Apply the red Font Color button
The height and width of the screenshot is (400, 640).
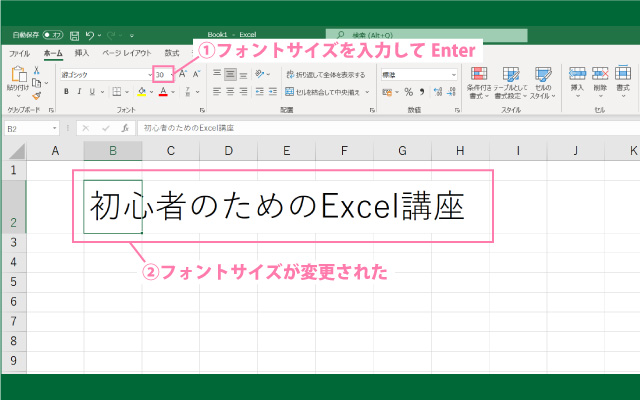163,92
